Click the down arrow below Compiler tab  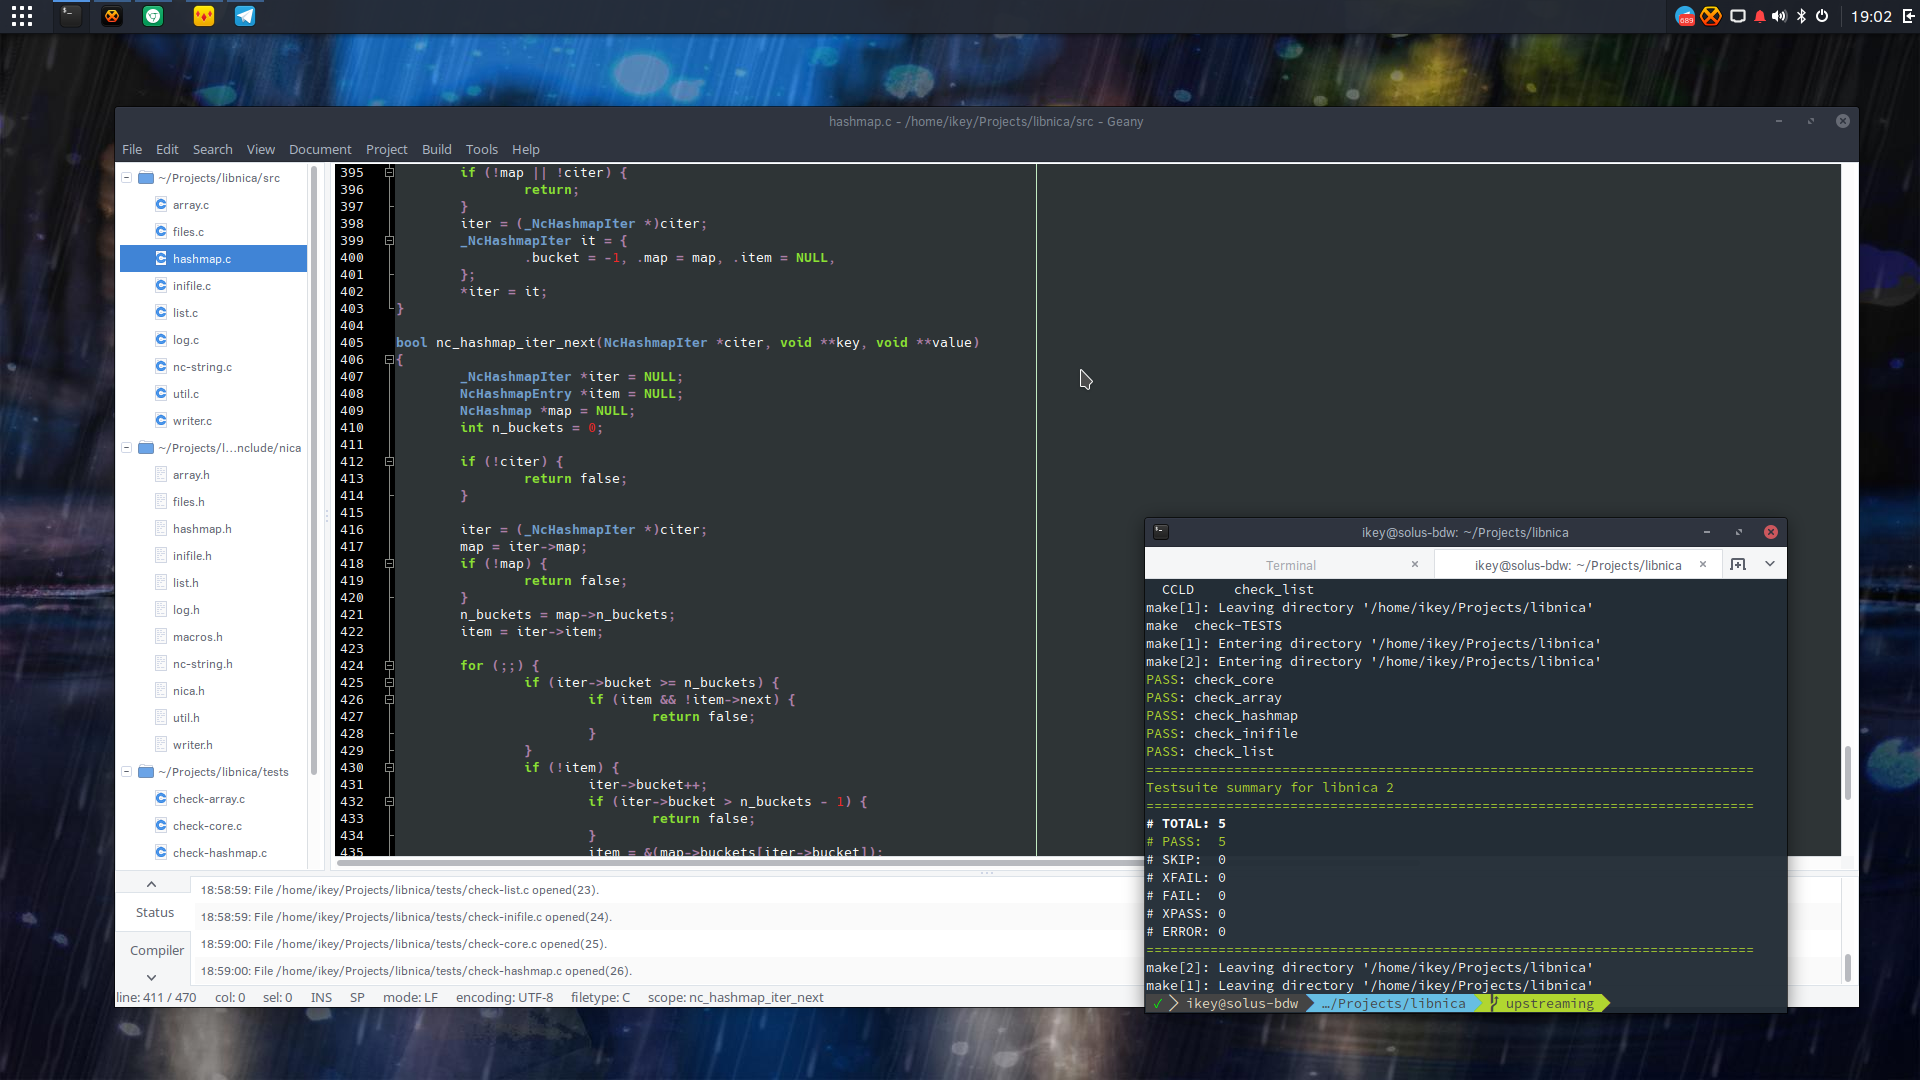click(x=152, y=978)
